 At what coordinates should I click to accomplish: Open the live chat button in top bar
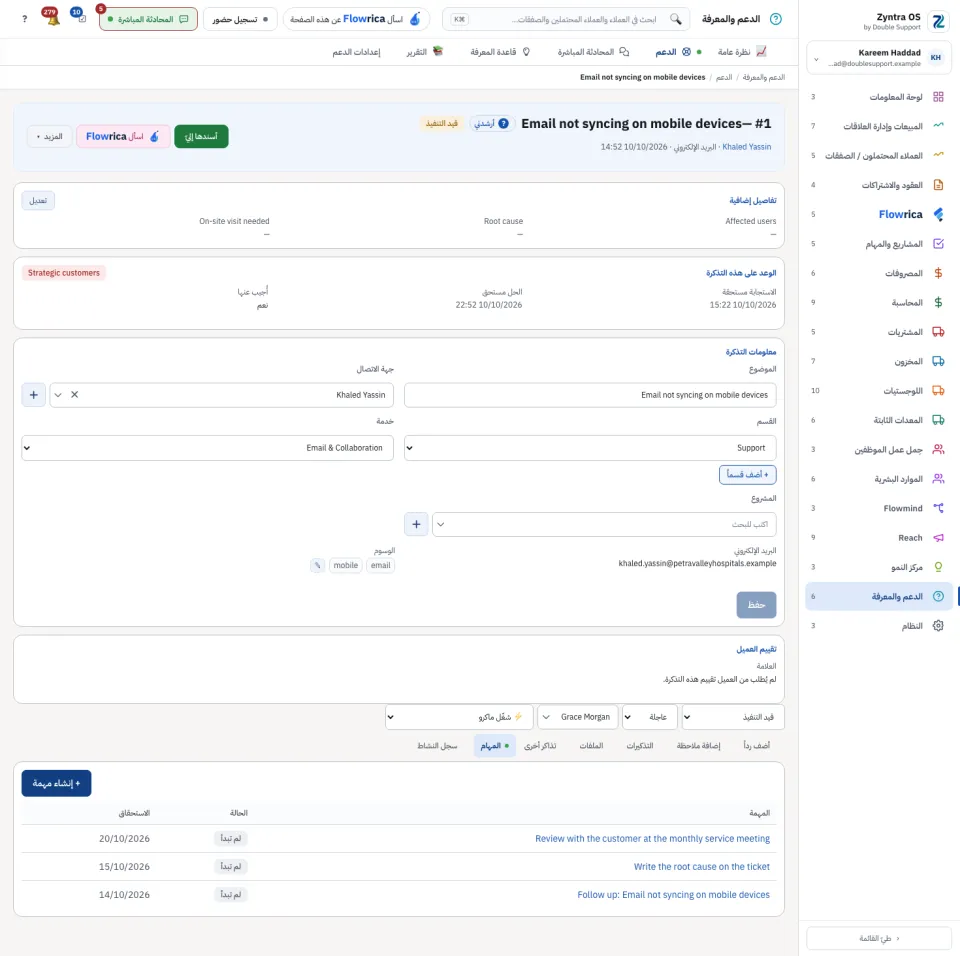(148, 20)
